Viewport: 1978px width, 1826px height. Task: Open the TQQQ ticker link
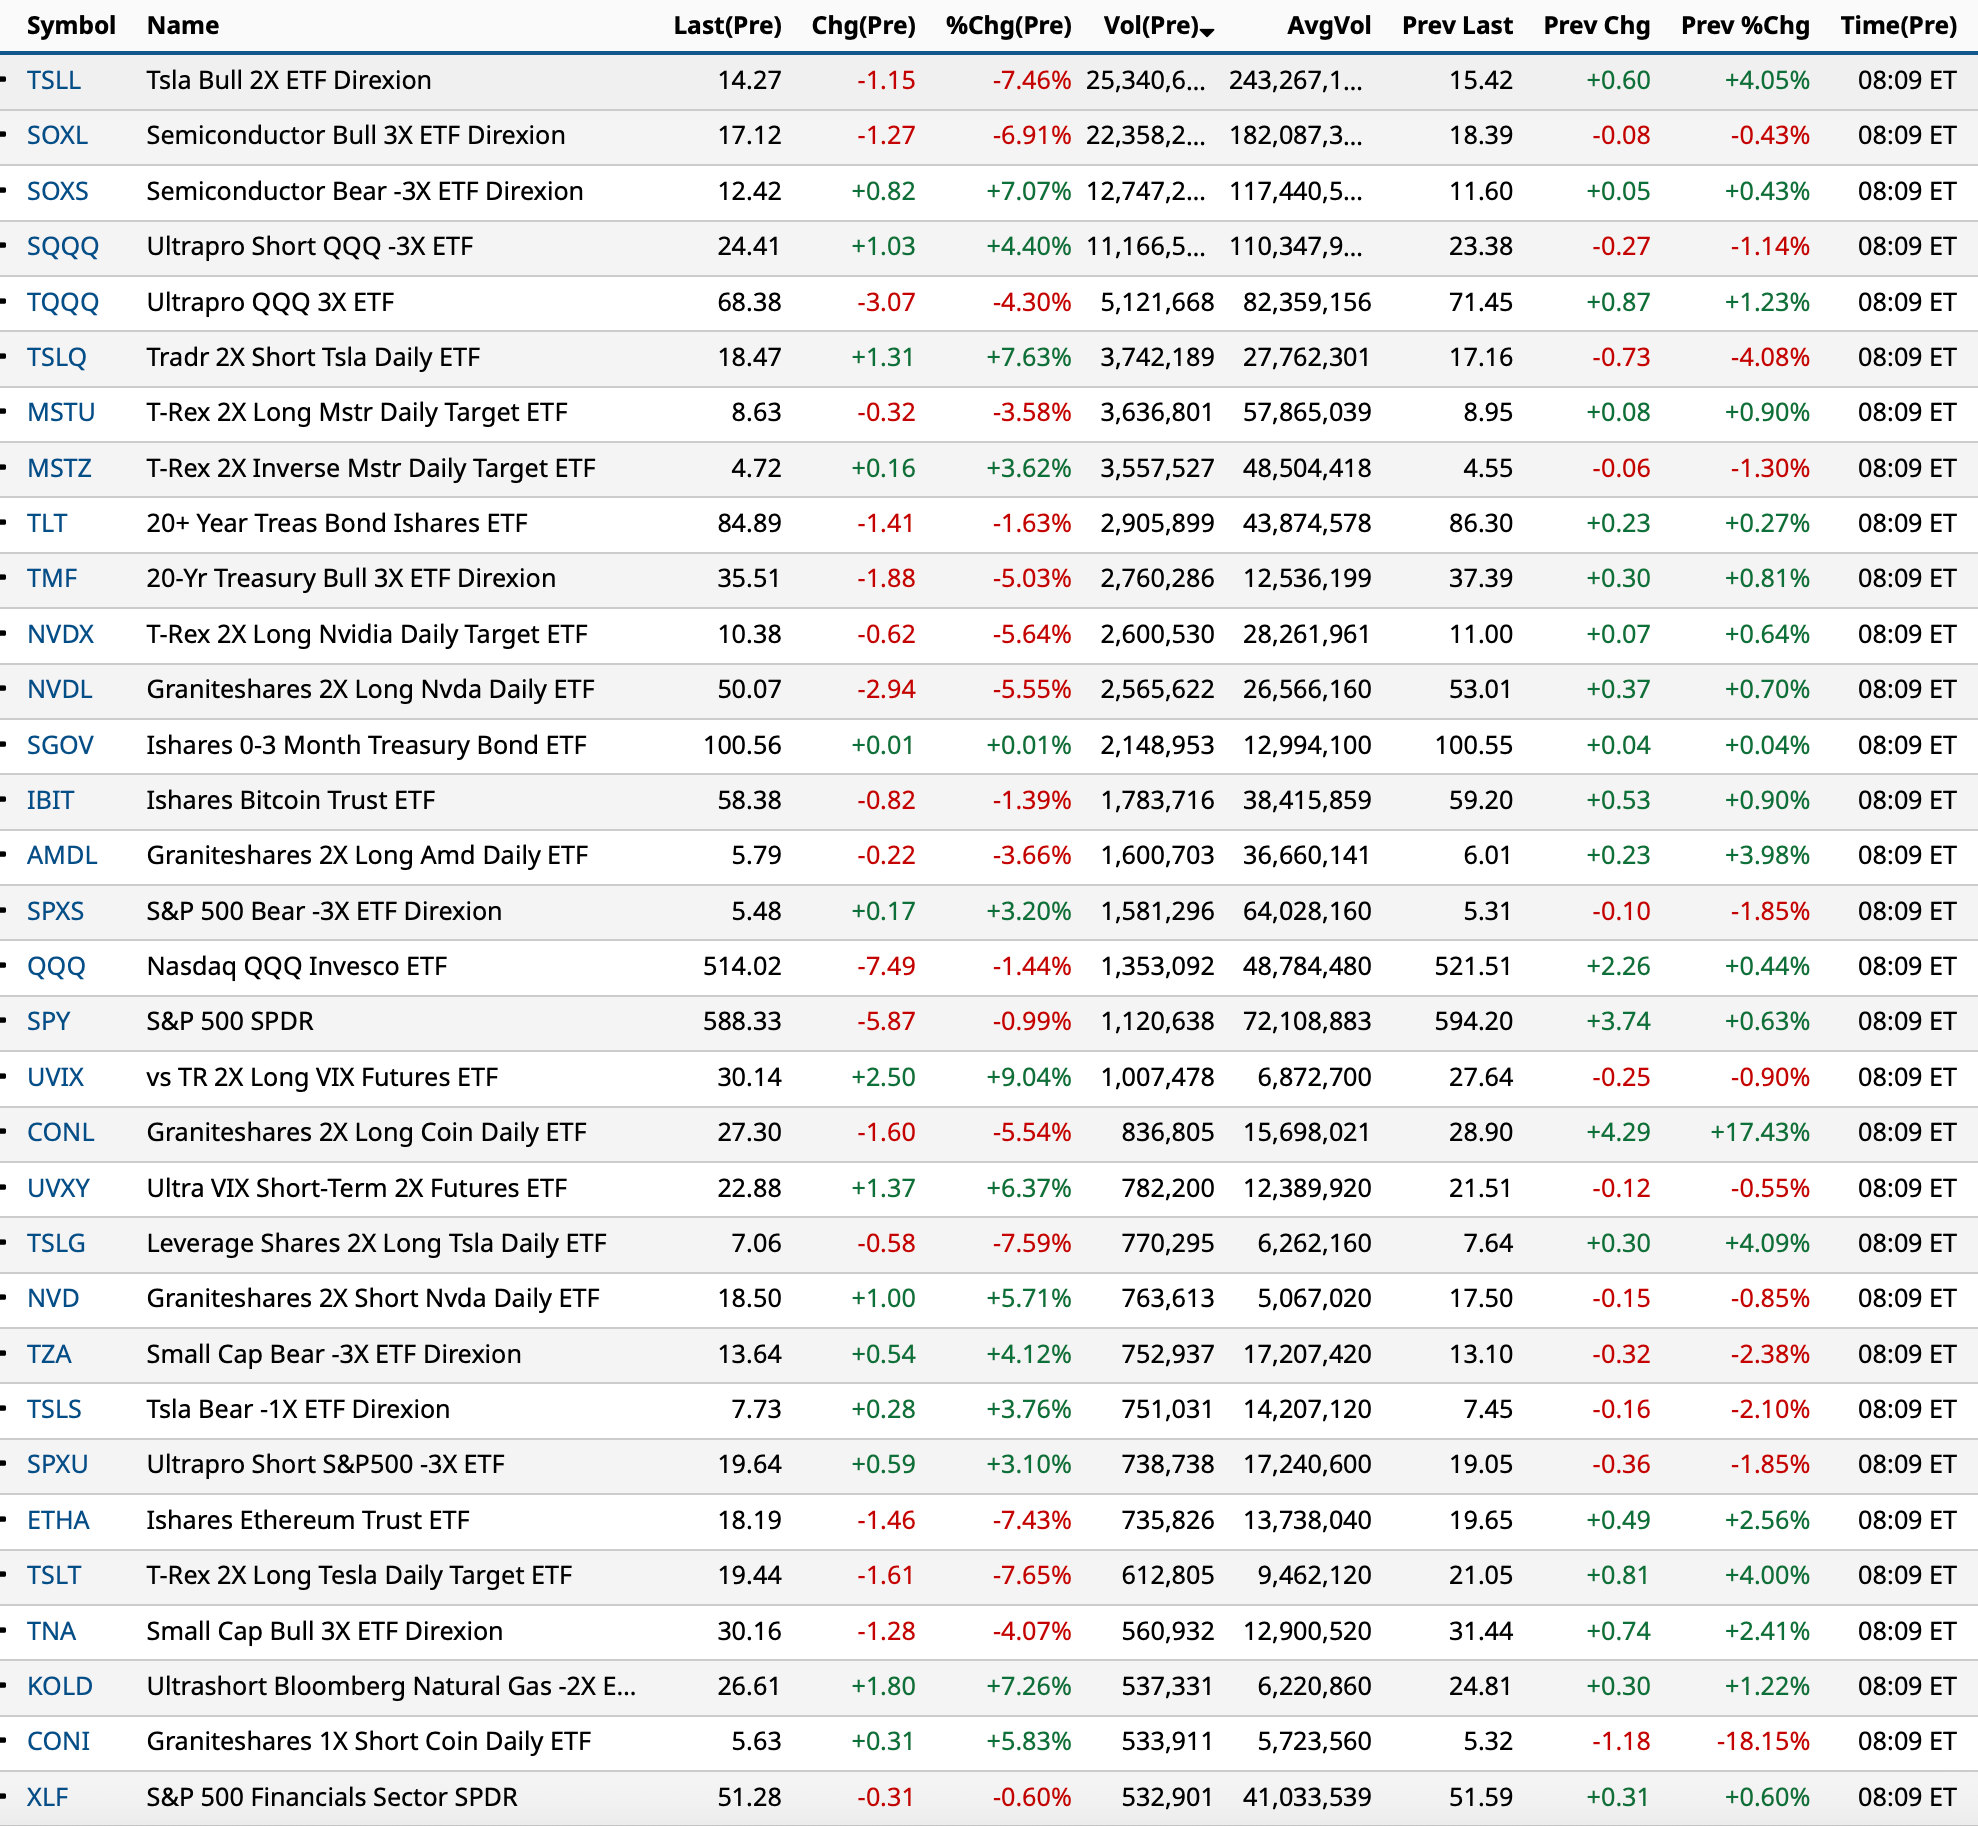(x=63, y=302)
